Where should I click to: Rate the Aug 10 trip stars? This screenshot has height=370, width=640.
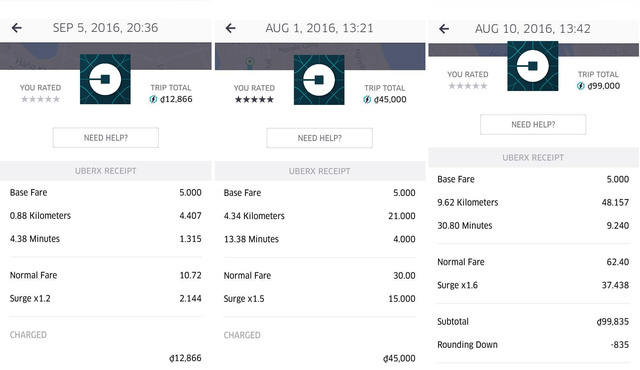click(x=468, y=86)
